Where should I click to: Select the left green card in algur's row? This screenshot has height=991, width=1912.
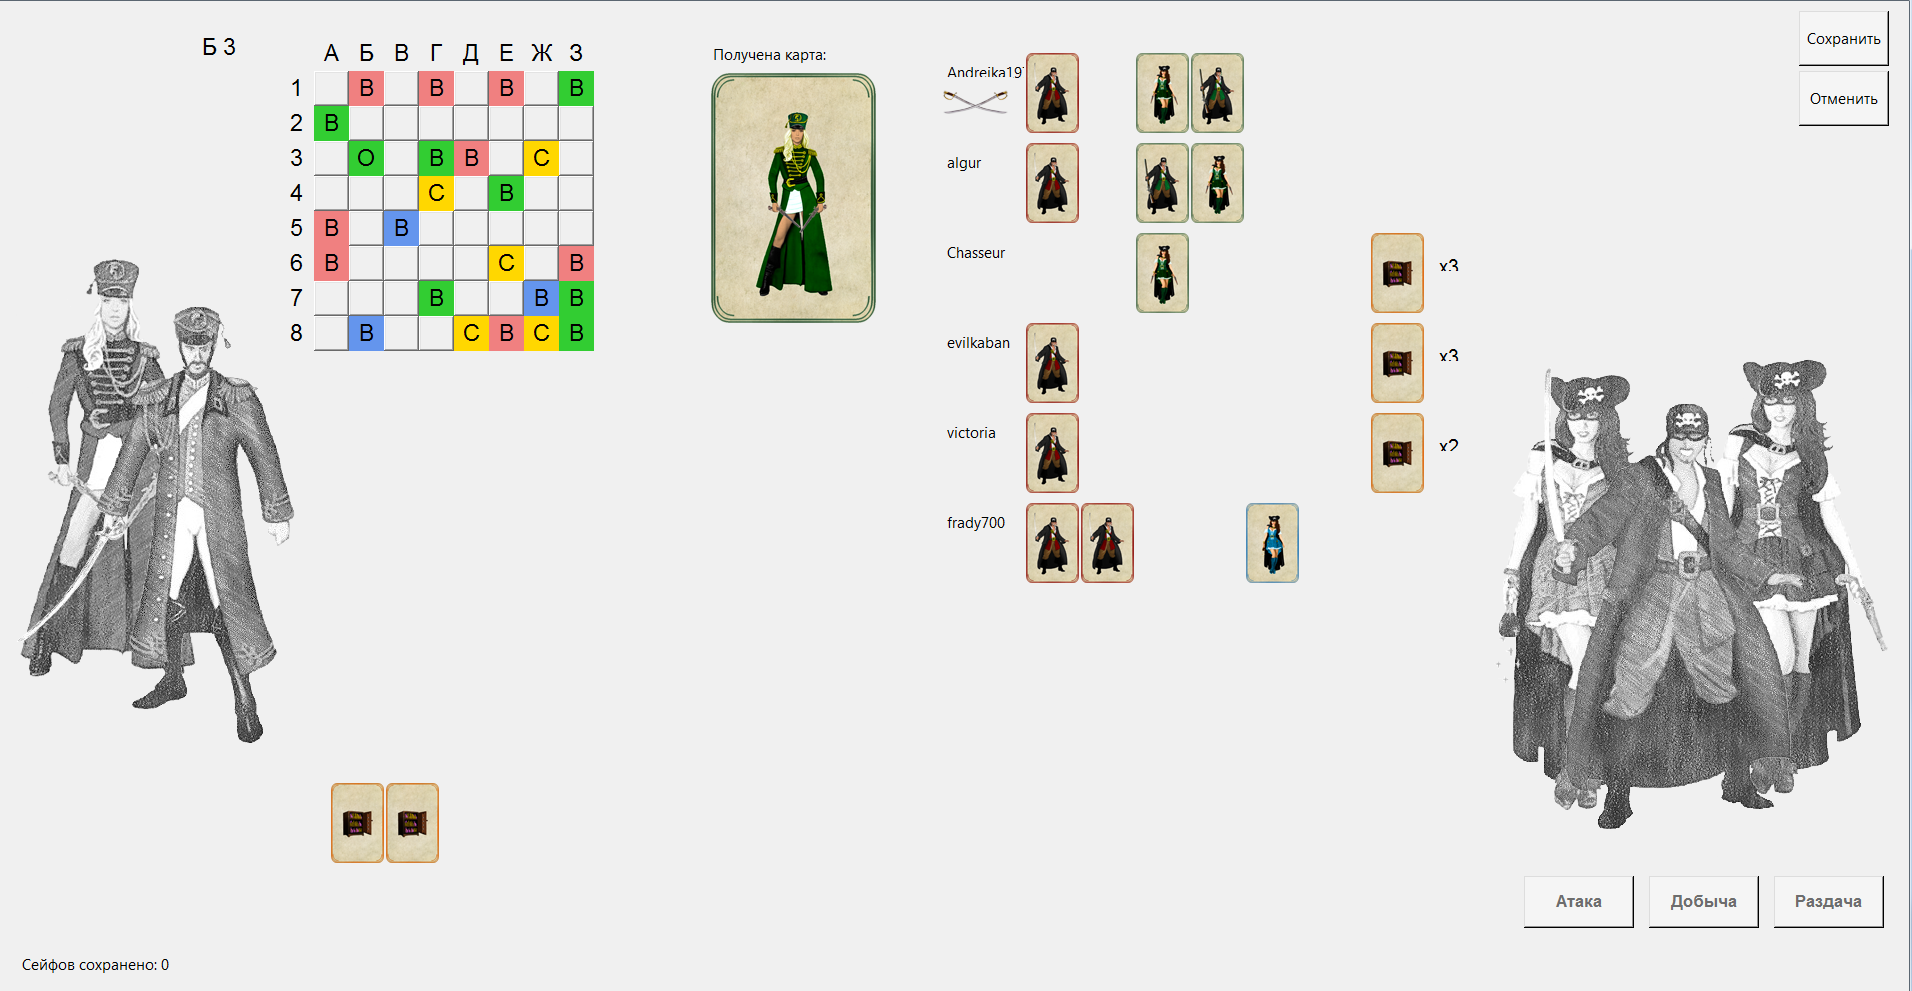point(1162,183)
